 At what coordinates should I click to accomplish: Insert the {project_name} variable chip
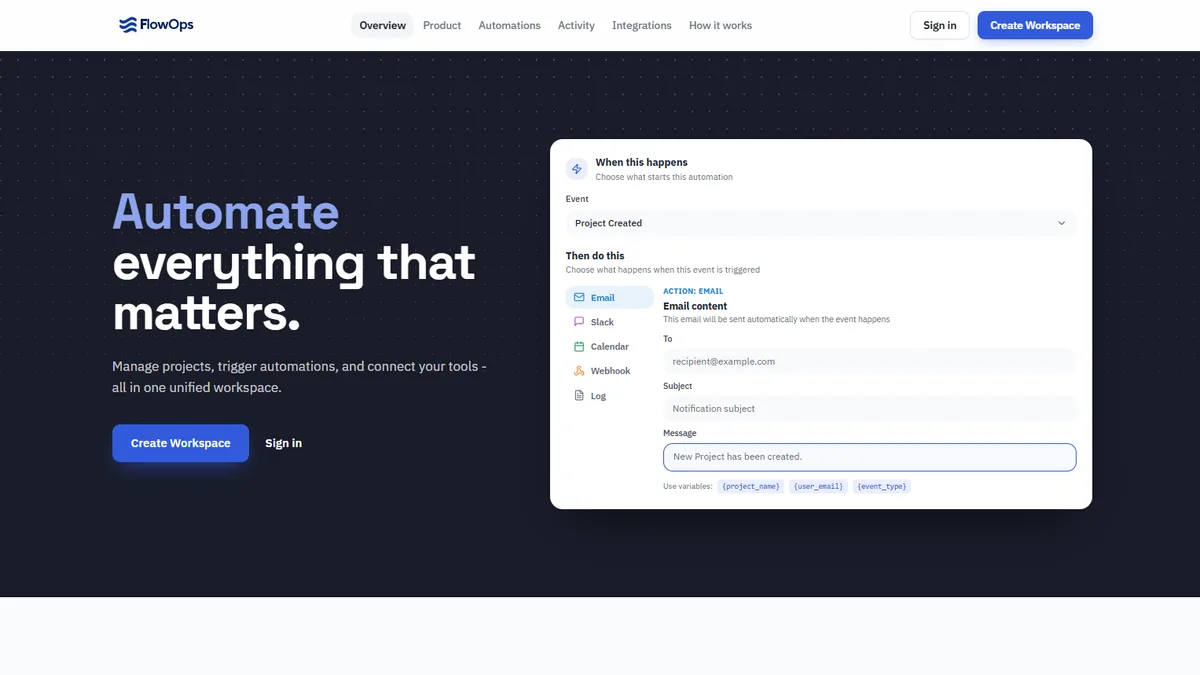(751, 486)
